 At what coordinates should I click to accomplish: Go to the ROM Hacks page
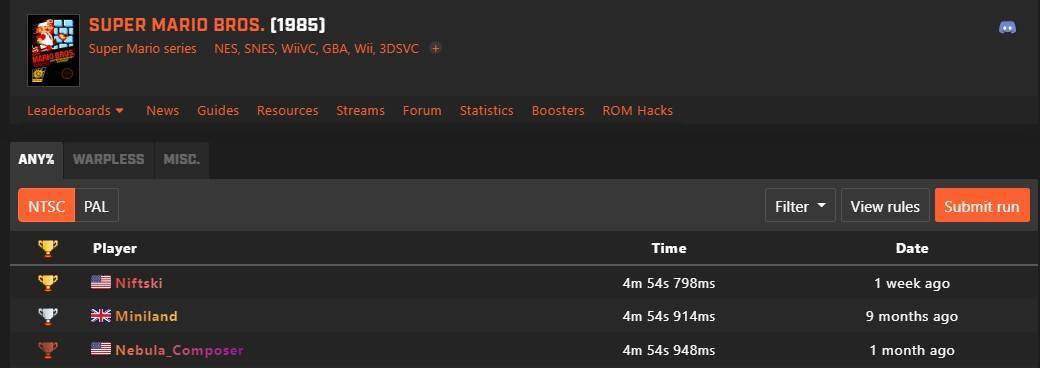(637, 111)
